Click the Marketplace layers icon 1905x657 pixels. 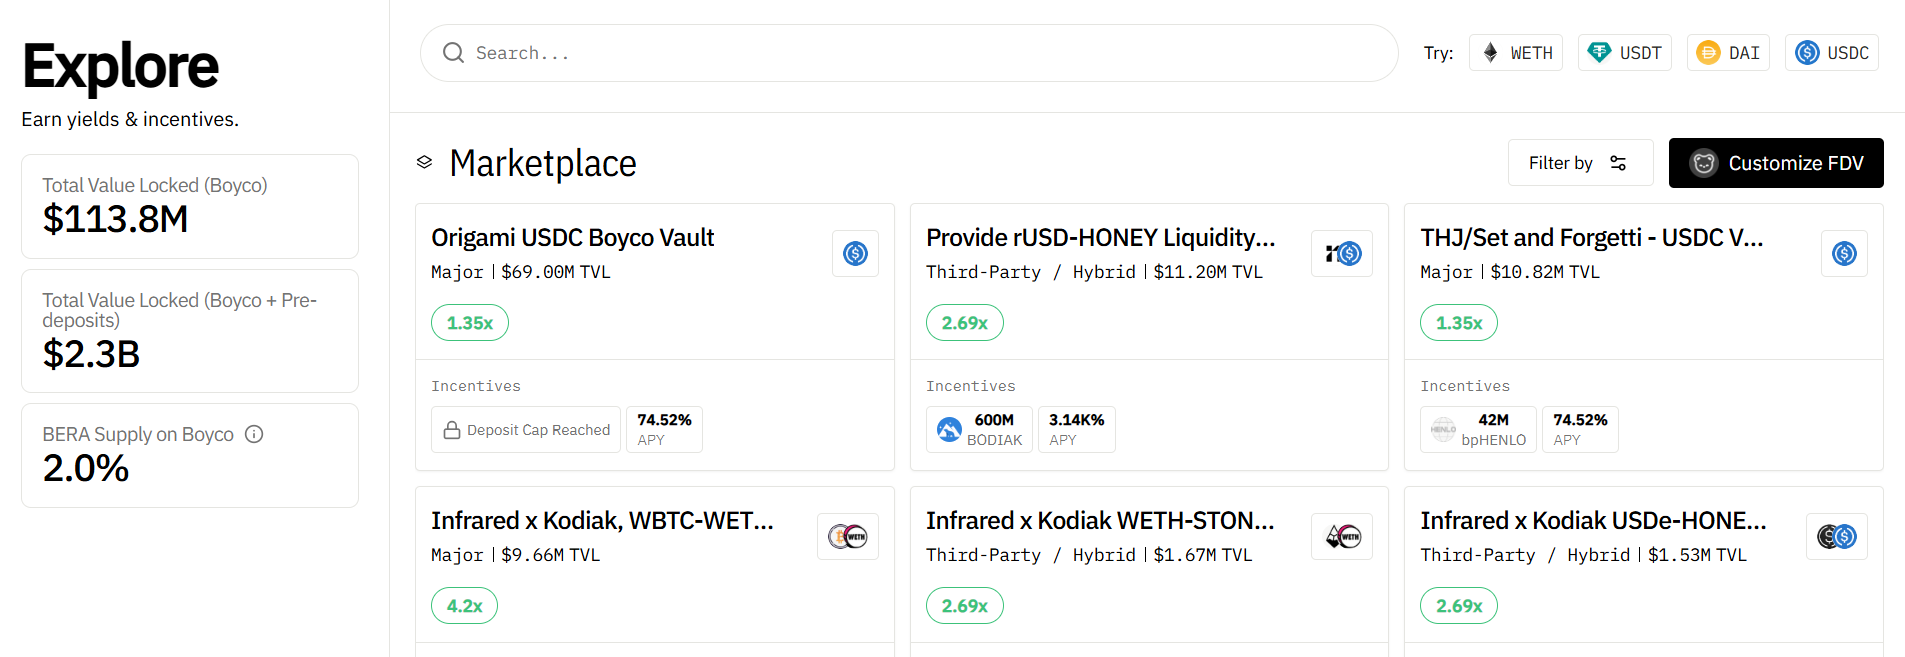click(425, 162)
